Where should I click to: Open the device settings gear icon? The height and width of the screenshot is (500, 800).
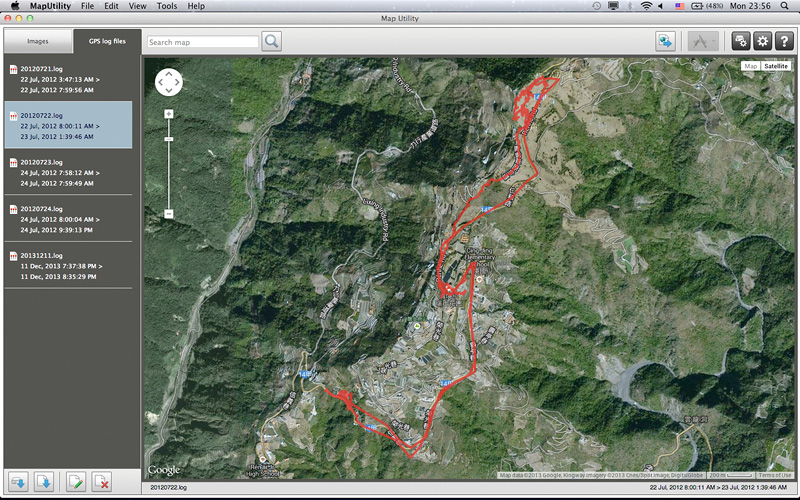(x=740, y=41)
